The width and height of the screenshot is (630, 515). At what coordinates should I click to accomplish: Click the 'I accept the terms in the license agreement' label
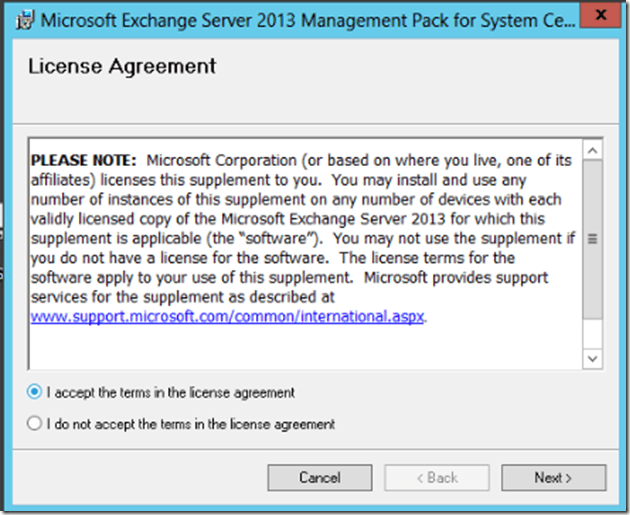(170, 393)
